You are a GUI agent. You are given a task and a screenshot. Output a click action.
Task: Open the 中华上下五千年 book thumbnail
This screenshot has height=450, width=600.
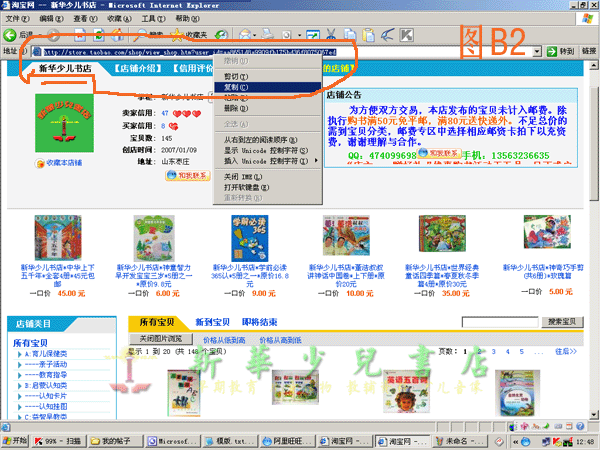coord(58,238)
